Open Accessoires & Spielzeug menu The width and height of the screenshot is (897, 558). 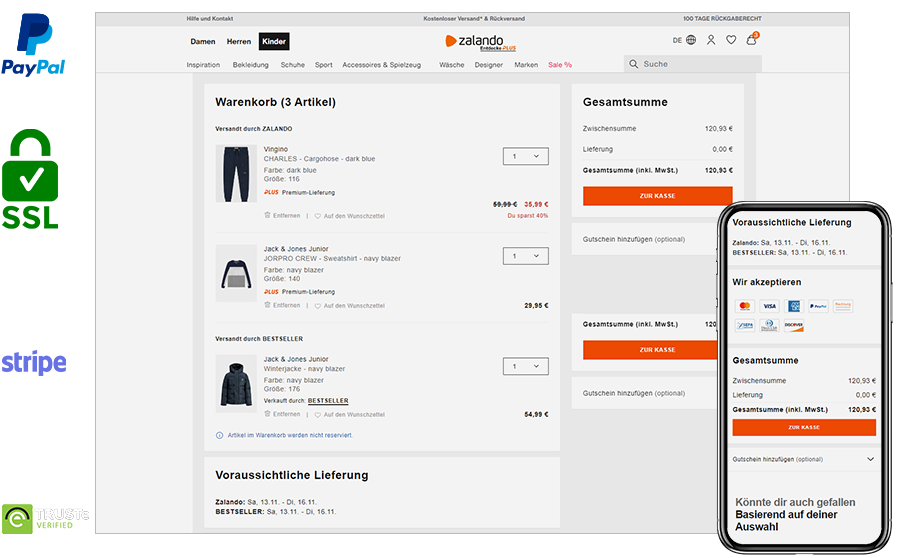(x=382, y=65)
